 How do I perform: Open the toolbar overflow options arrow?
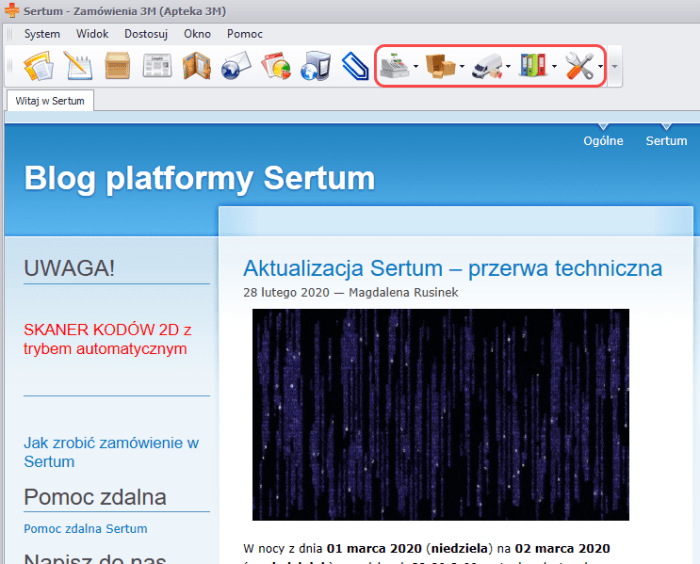pos(614,68)
